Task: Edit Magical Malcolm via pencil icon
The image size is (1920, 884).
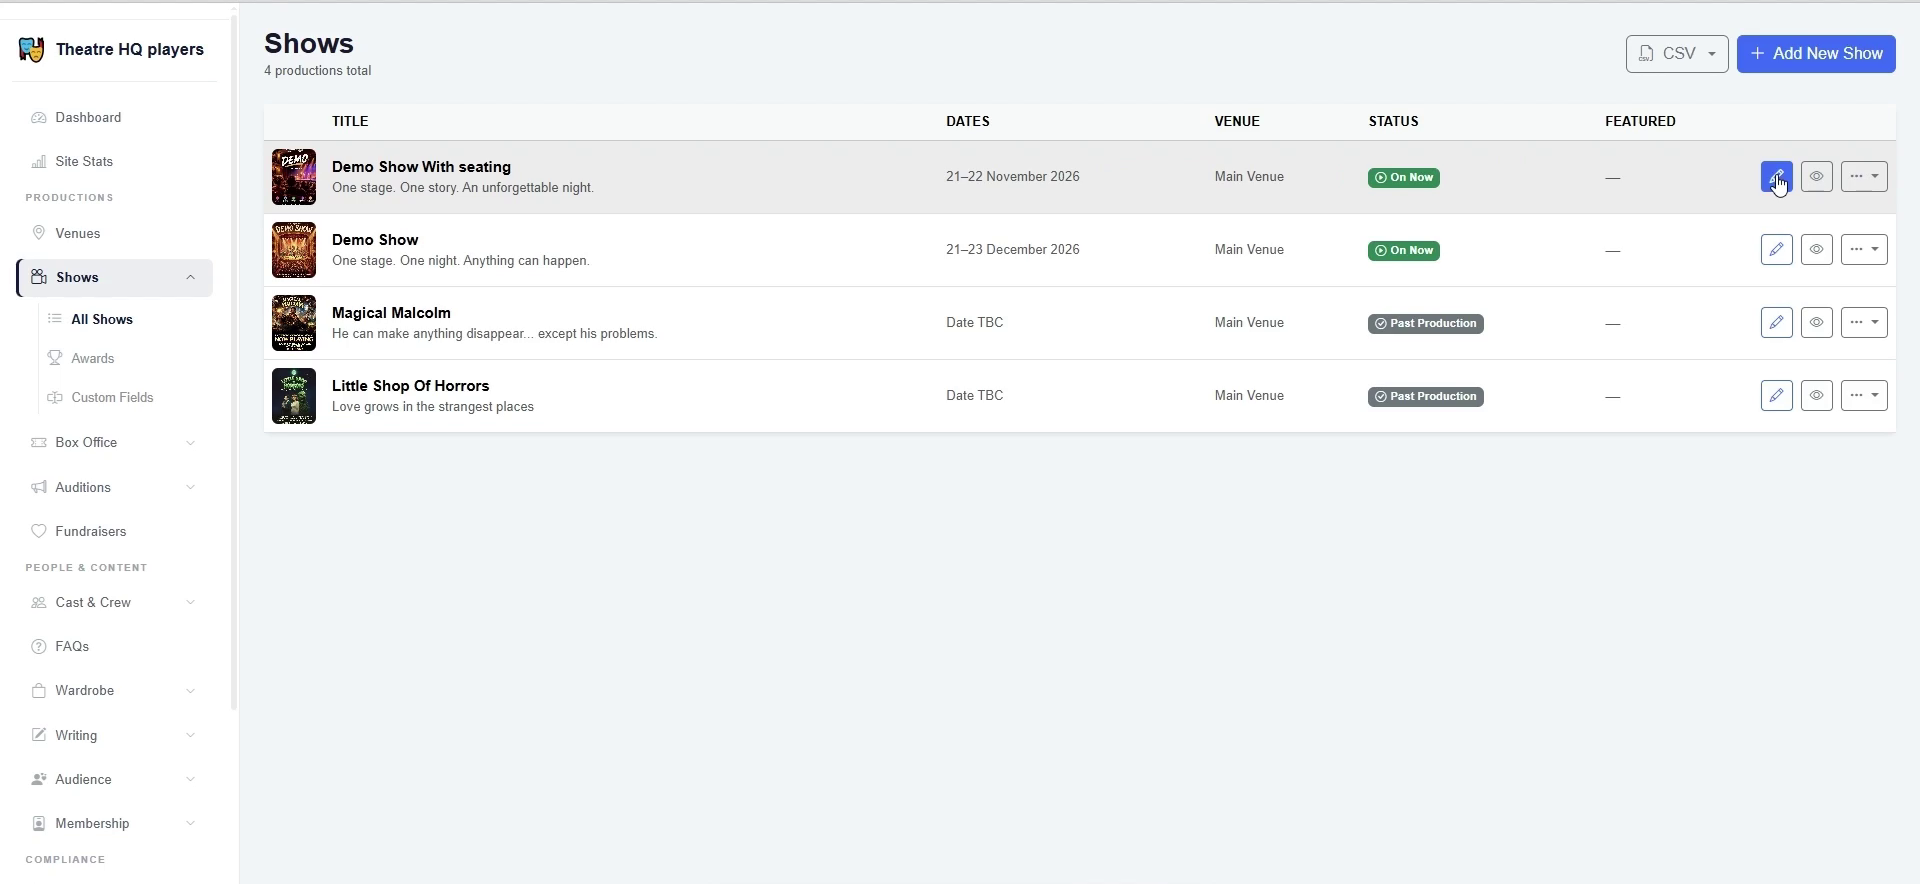Action: [x=1776, y=323]
